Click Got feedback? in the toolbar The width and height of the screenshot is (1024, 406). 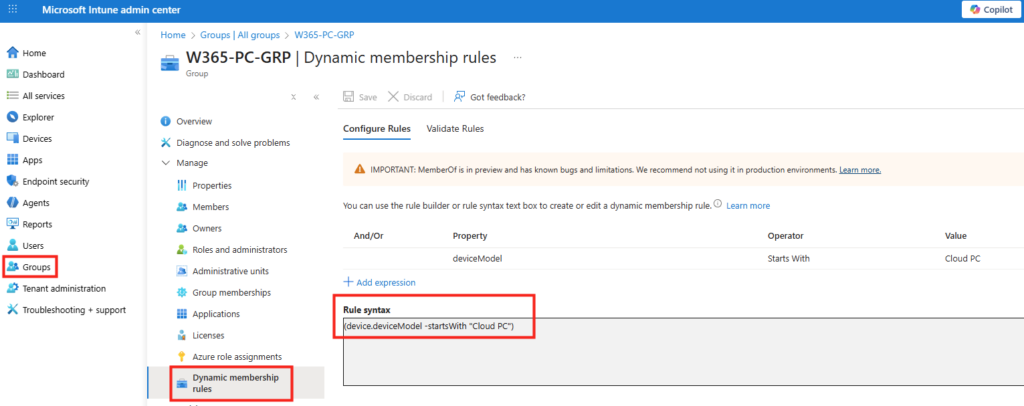[x=489, y=97]
